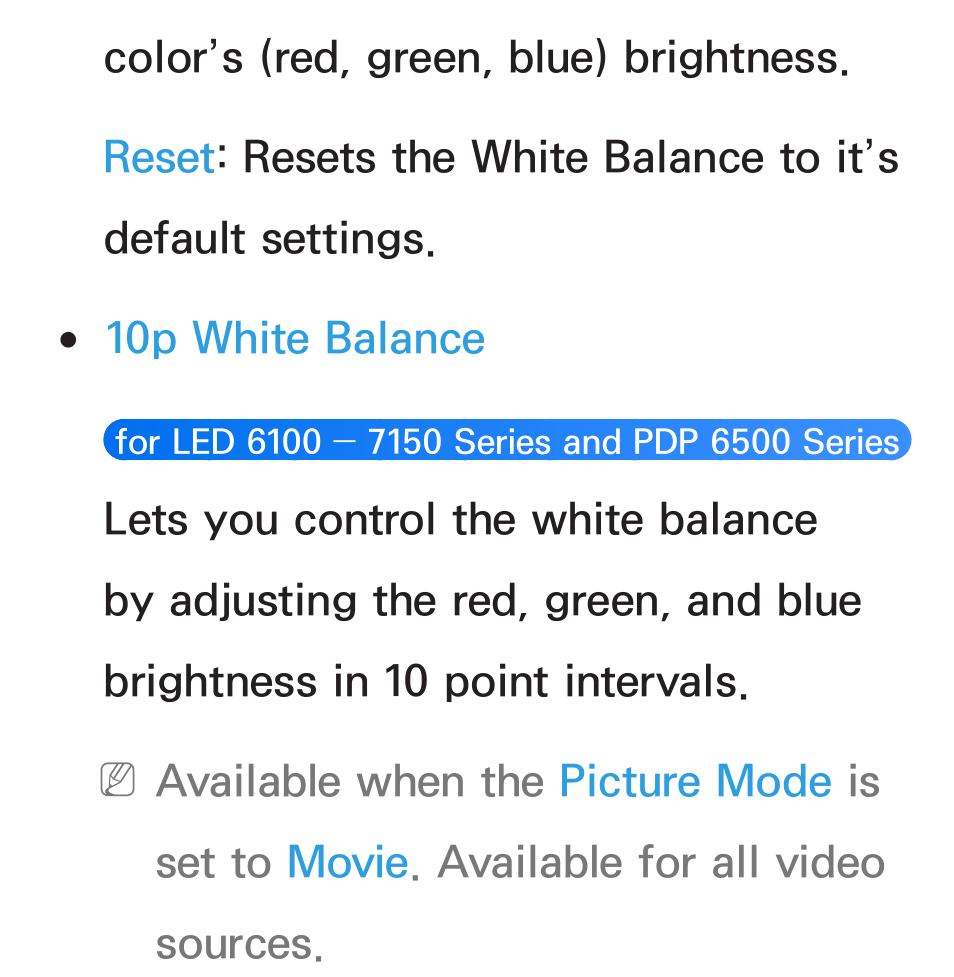Click the note pencil icon beside Available
The height and width of the screenshot is (977, 954).
tap(117, 779)
